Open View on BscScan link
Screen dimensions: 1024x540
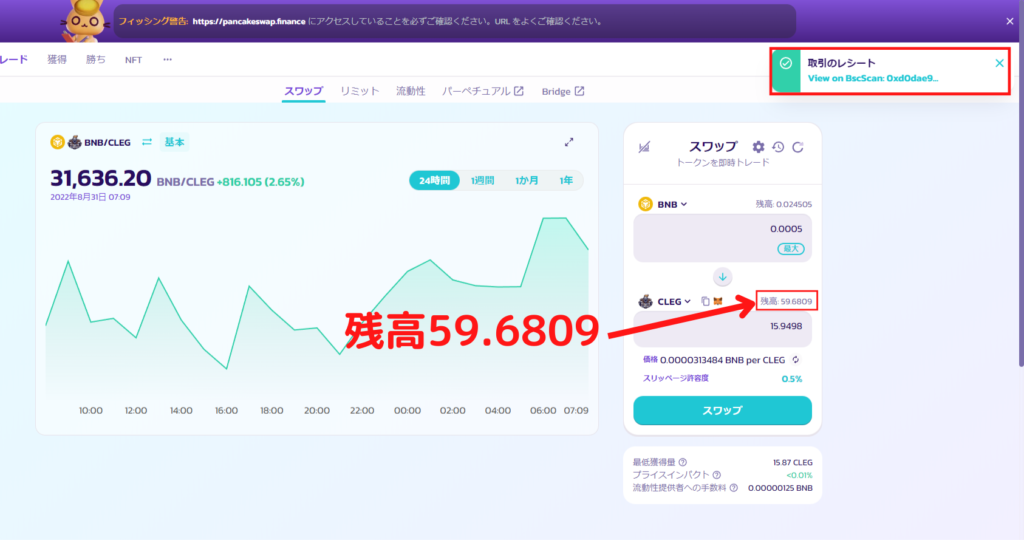coord(872,78)
